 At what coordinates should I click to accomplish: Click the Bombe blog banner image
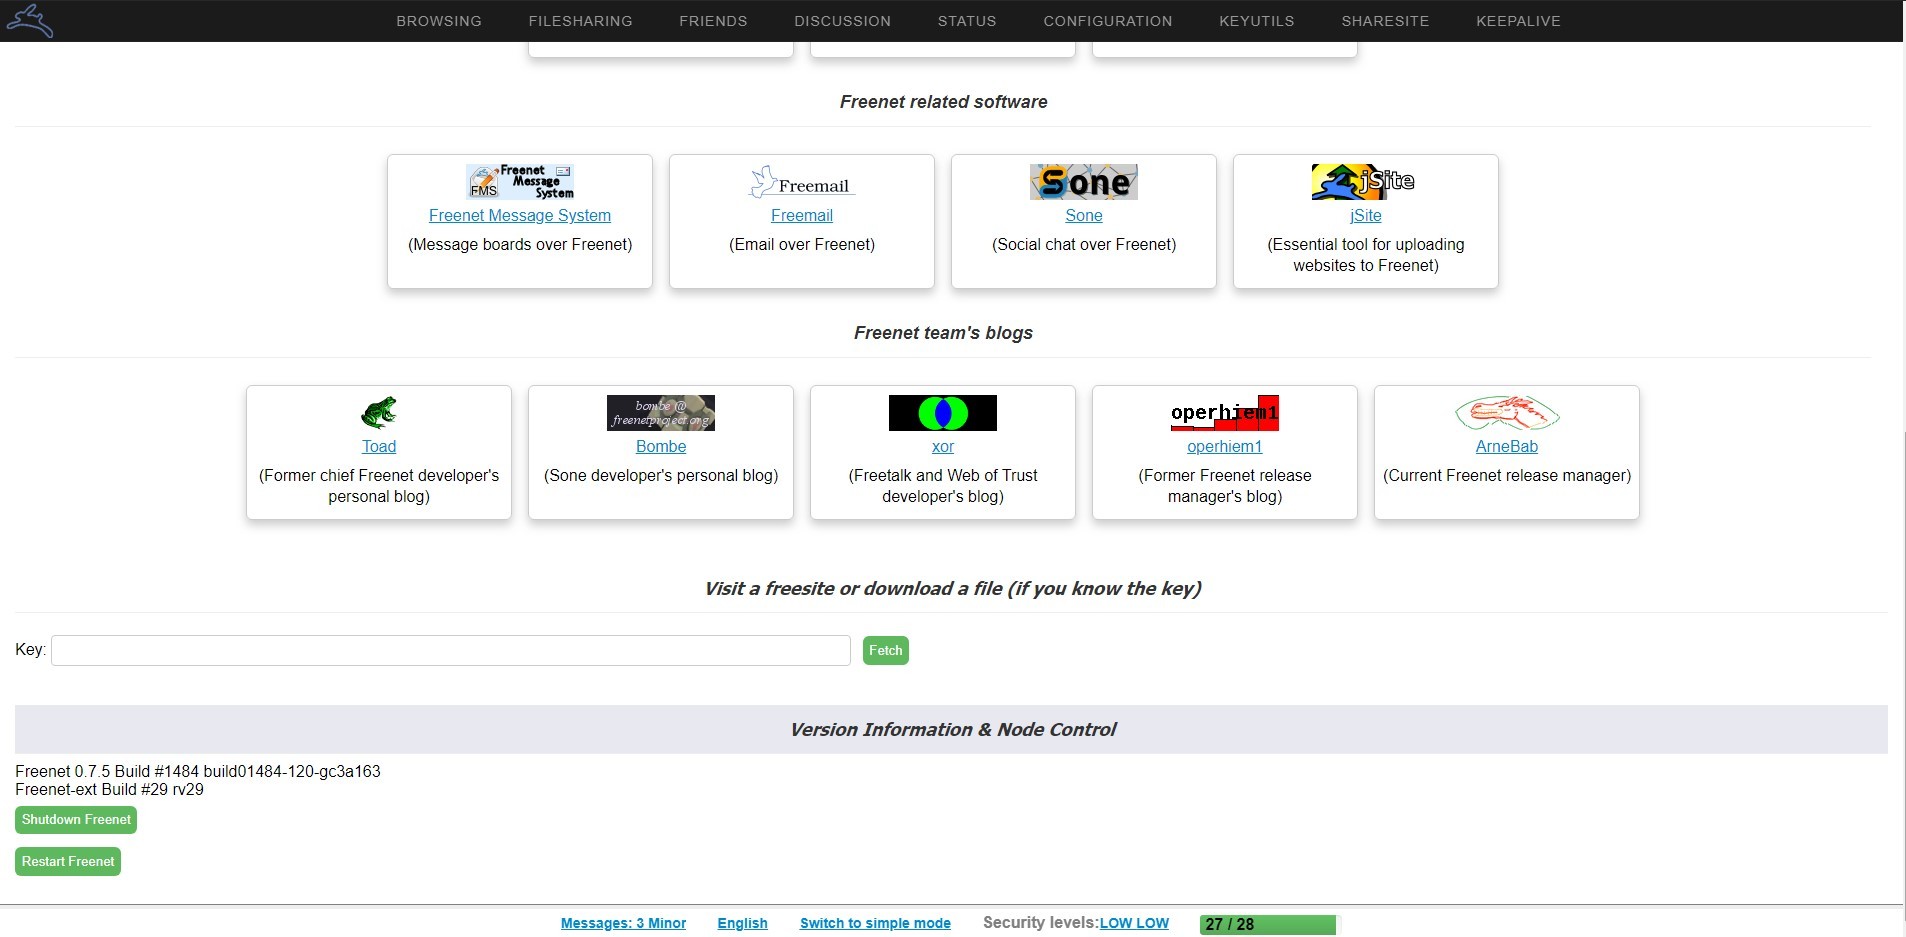(661, 413)
